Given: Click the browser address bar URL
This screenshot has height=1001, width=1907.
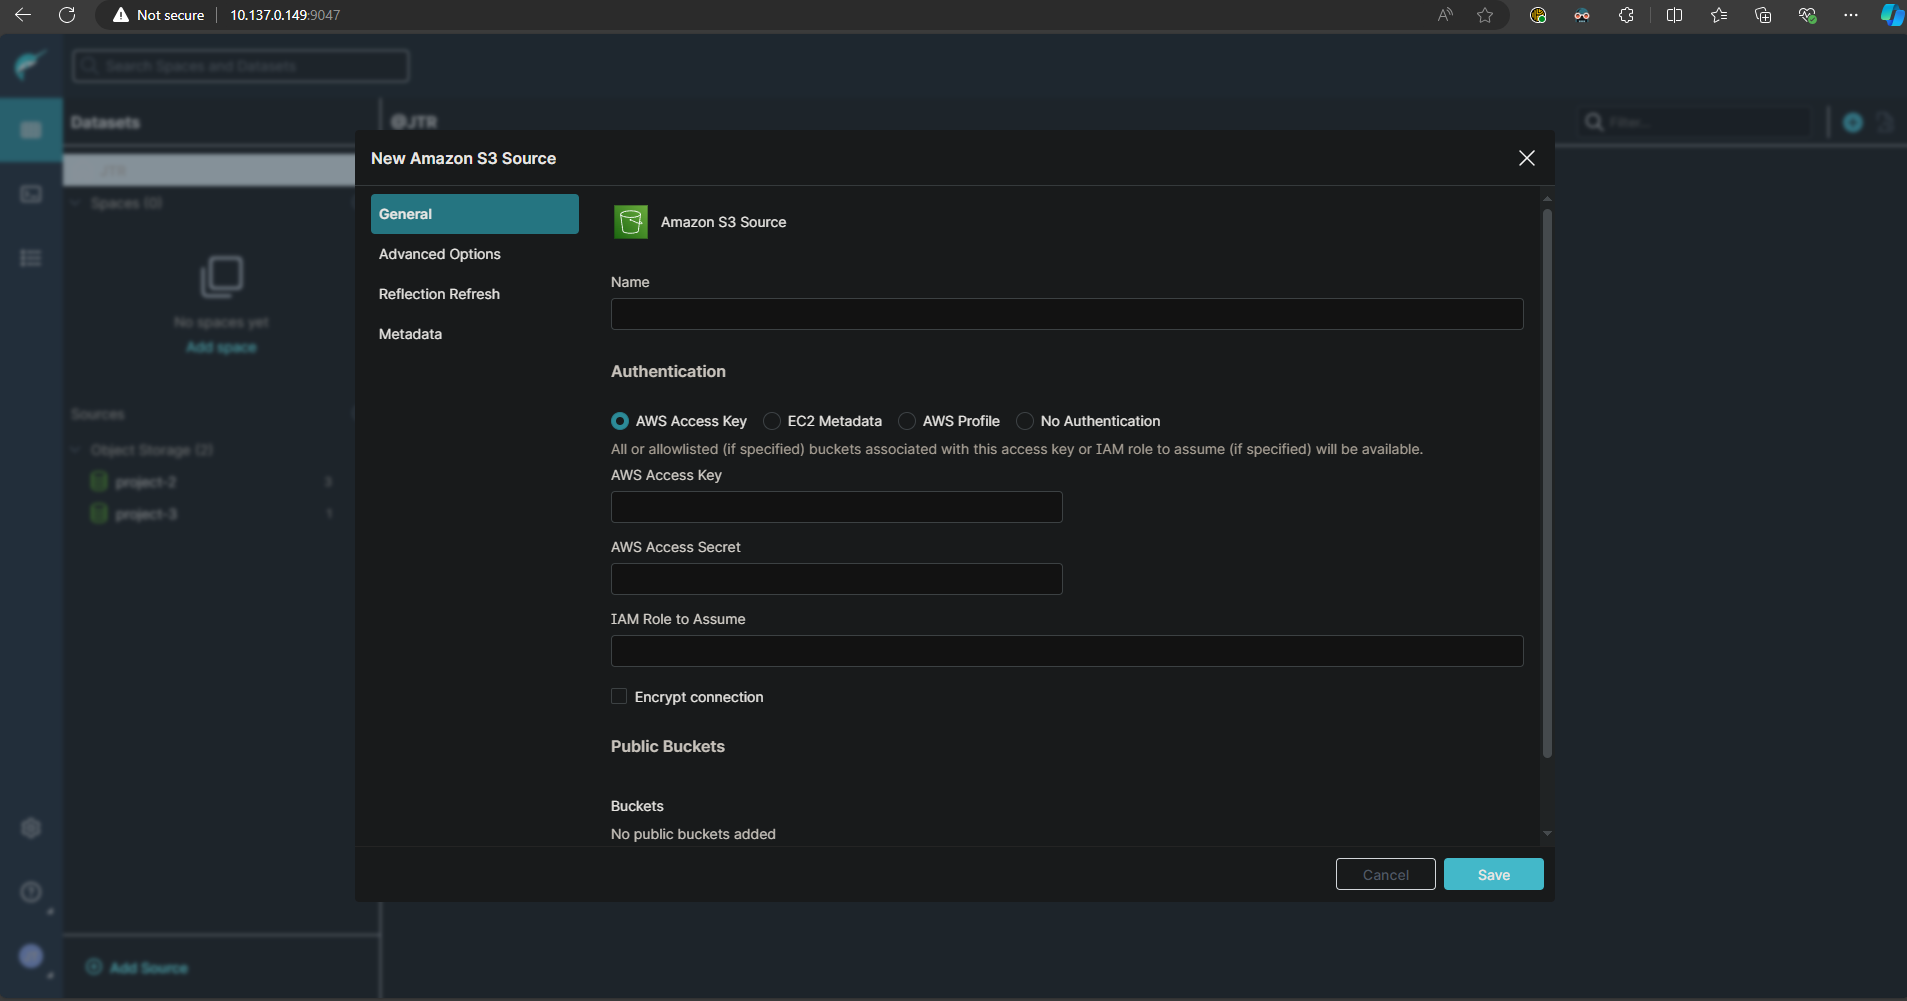Looking at the screenshot, I should pos(285,15).
